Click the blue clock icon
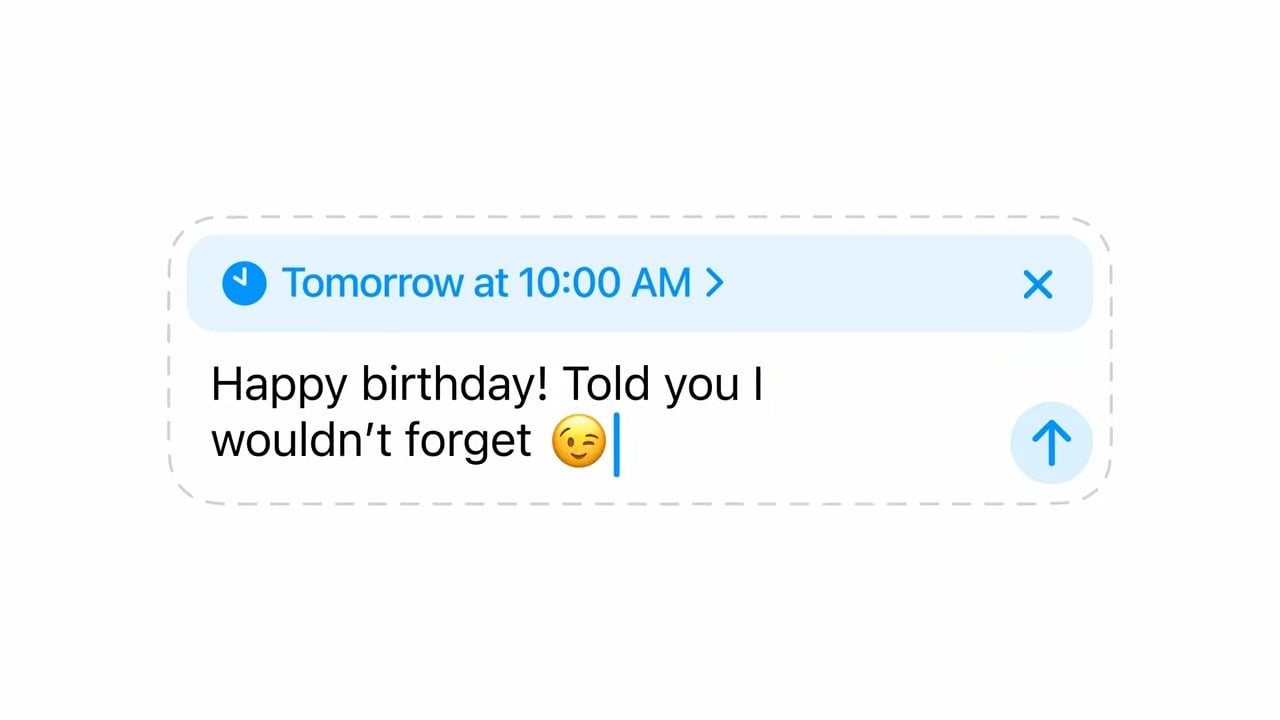The height and width of the screenshot is (720, 1280). 244,283
